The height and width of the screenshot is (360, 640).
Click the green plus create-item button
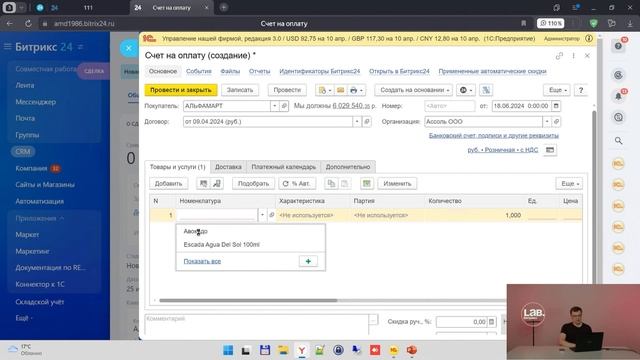click(308, 261)
